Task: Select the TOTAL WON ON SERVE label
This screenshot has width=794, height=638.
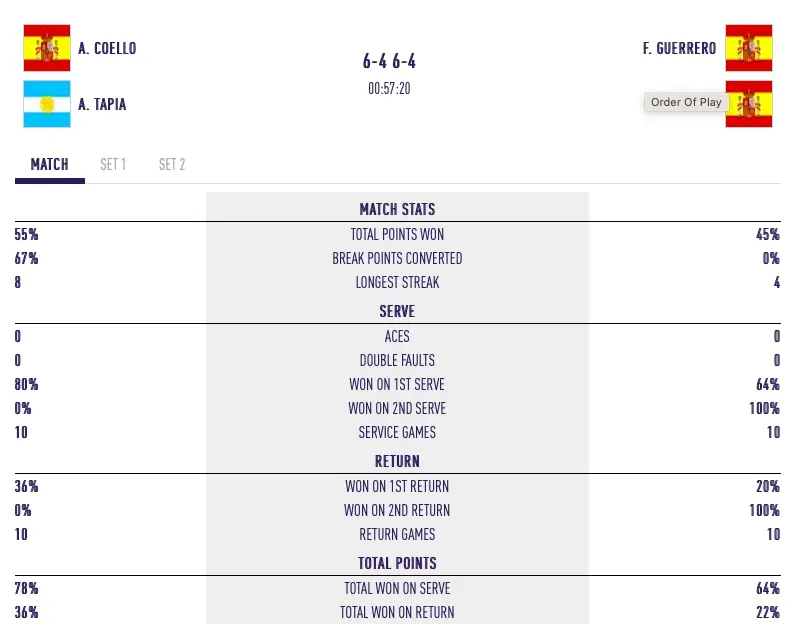Action: [397, 588]
